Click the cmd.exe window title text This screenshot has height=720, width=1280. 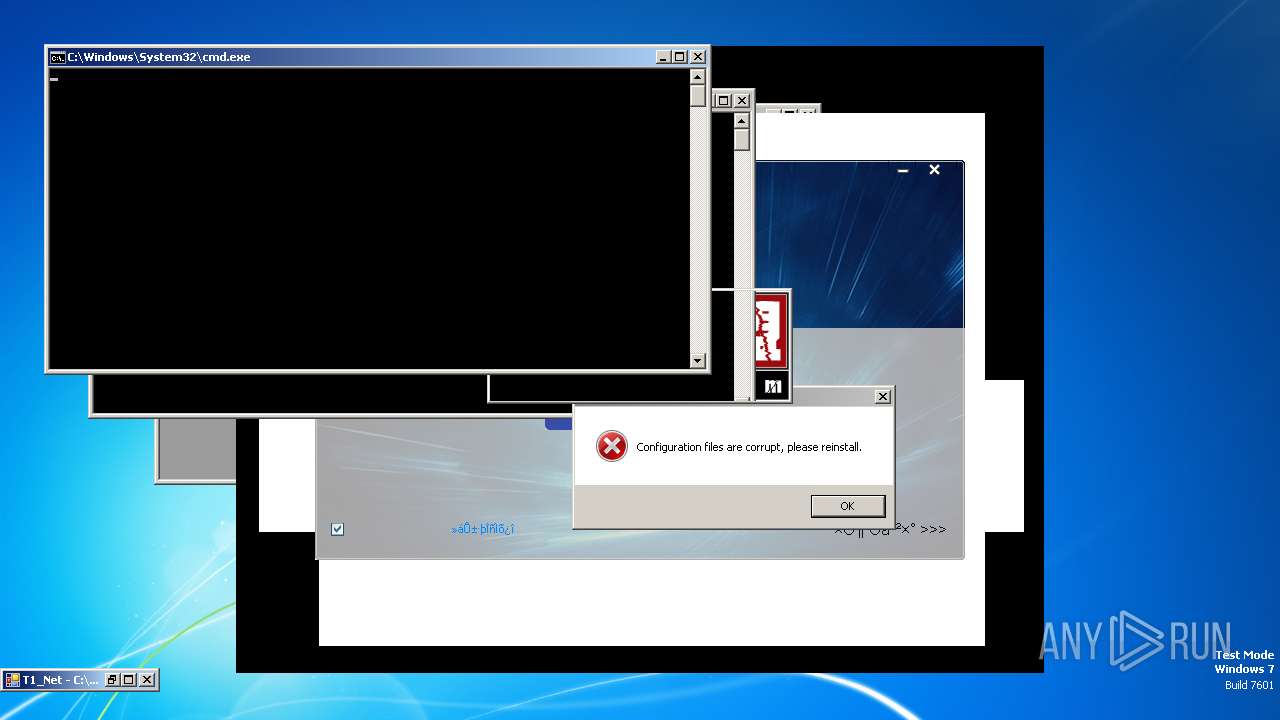coord(159,57)
